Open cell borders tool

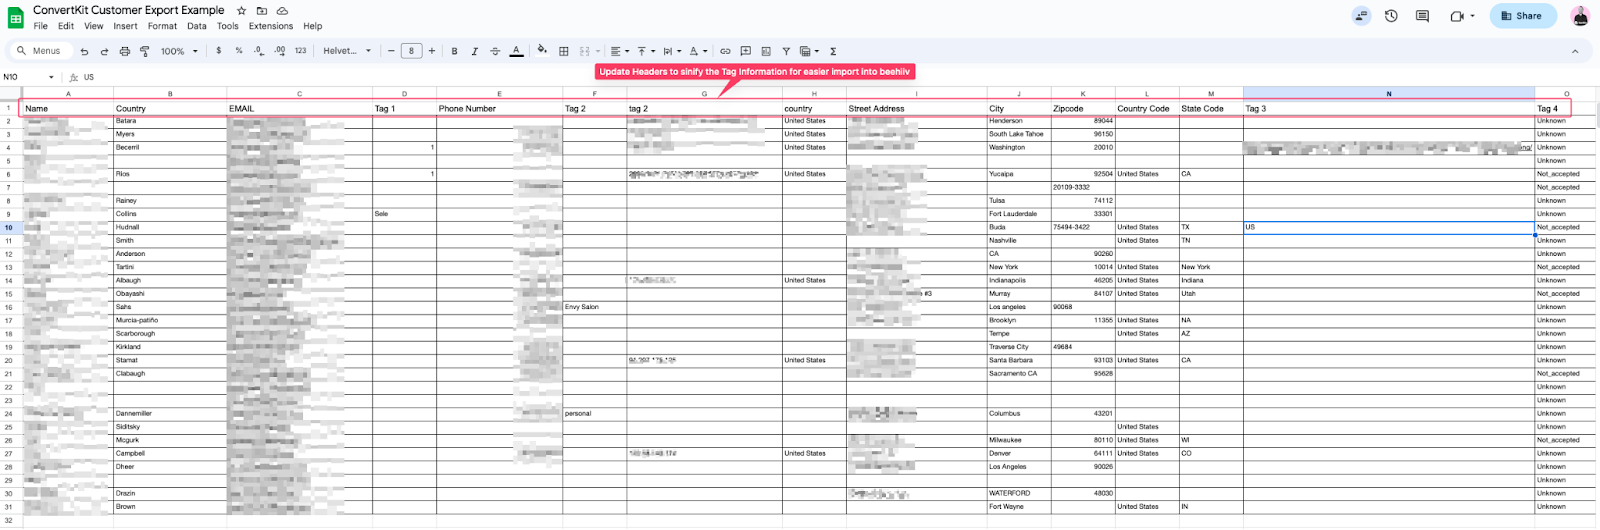(564, 51)
